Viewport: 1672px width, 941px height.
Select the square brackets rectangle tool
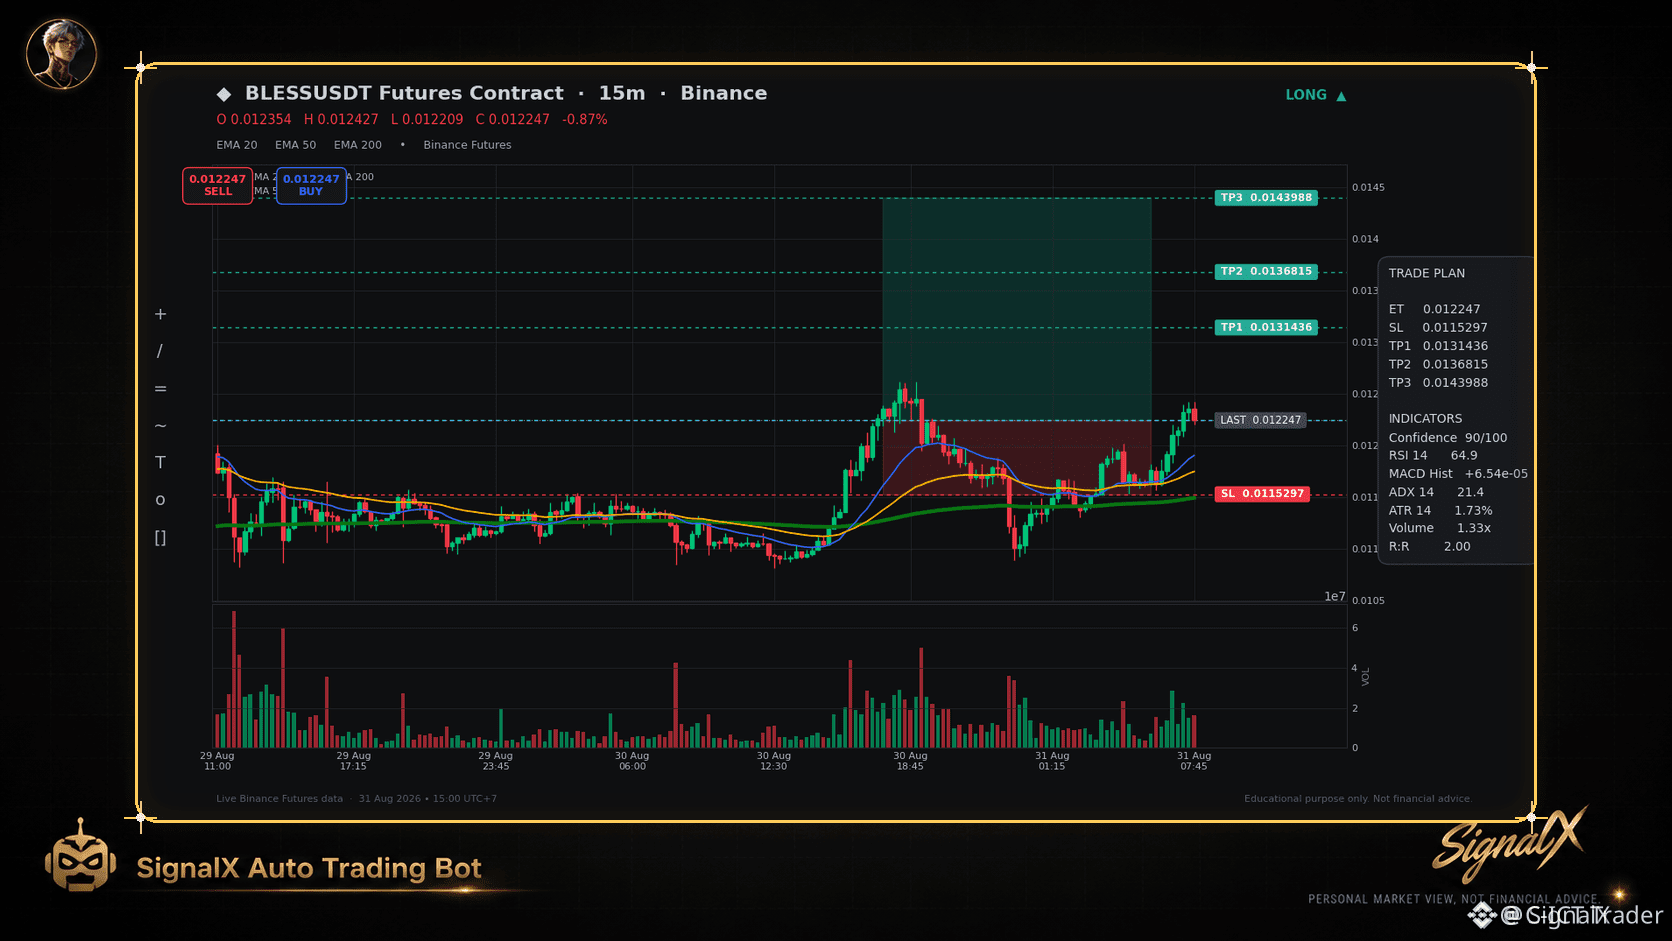160,538
